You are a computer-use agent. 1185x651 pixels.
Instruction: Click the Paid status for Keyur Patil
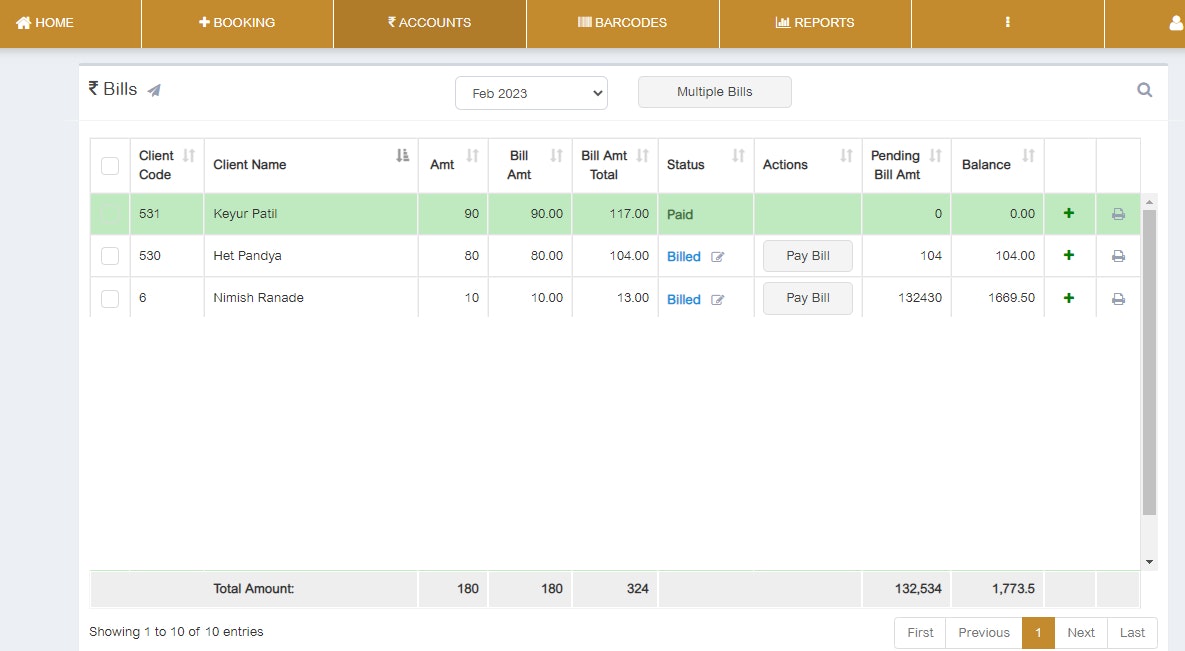pos(679,215)
